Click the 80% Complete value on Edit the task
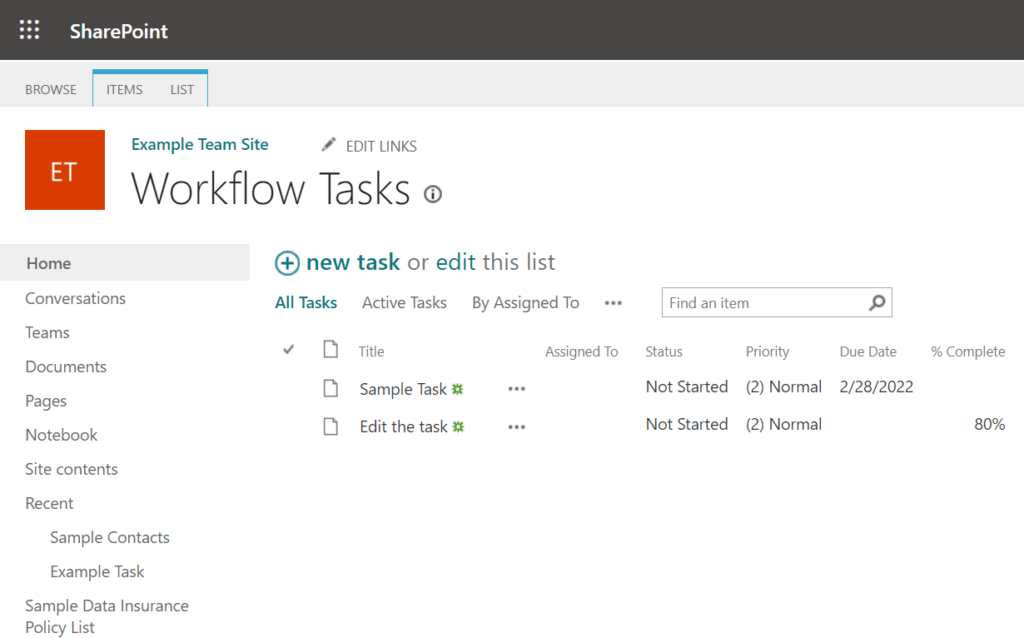Image resolution: width=1024 pixels, height=638 pixels. (x=989, y=424)
